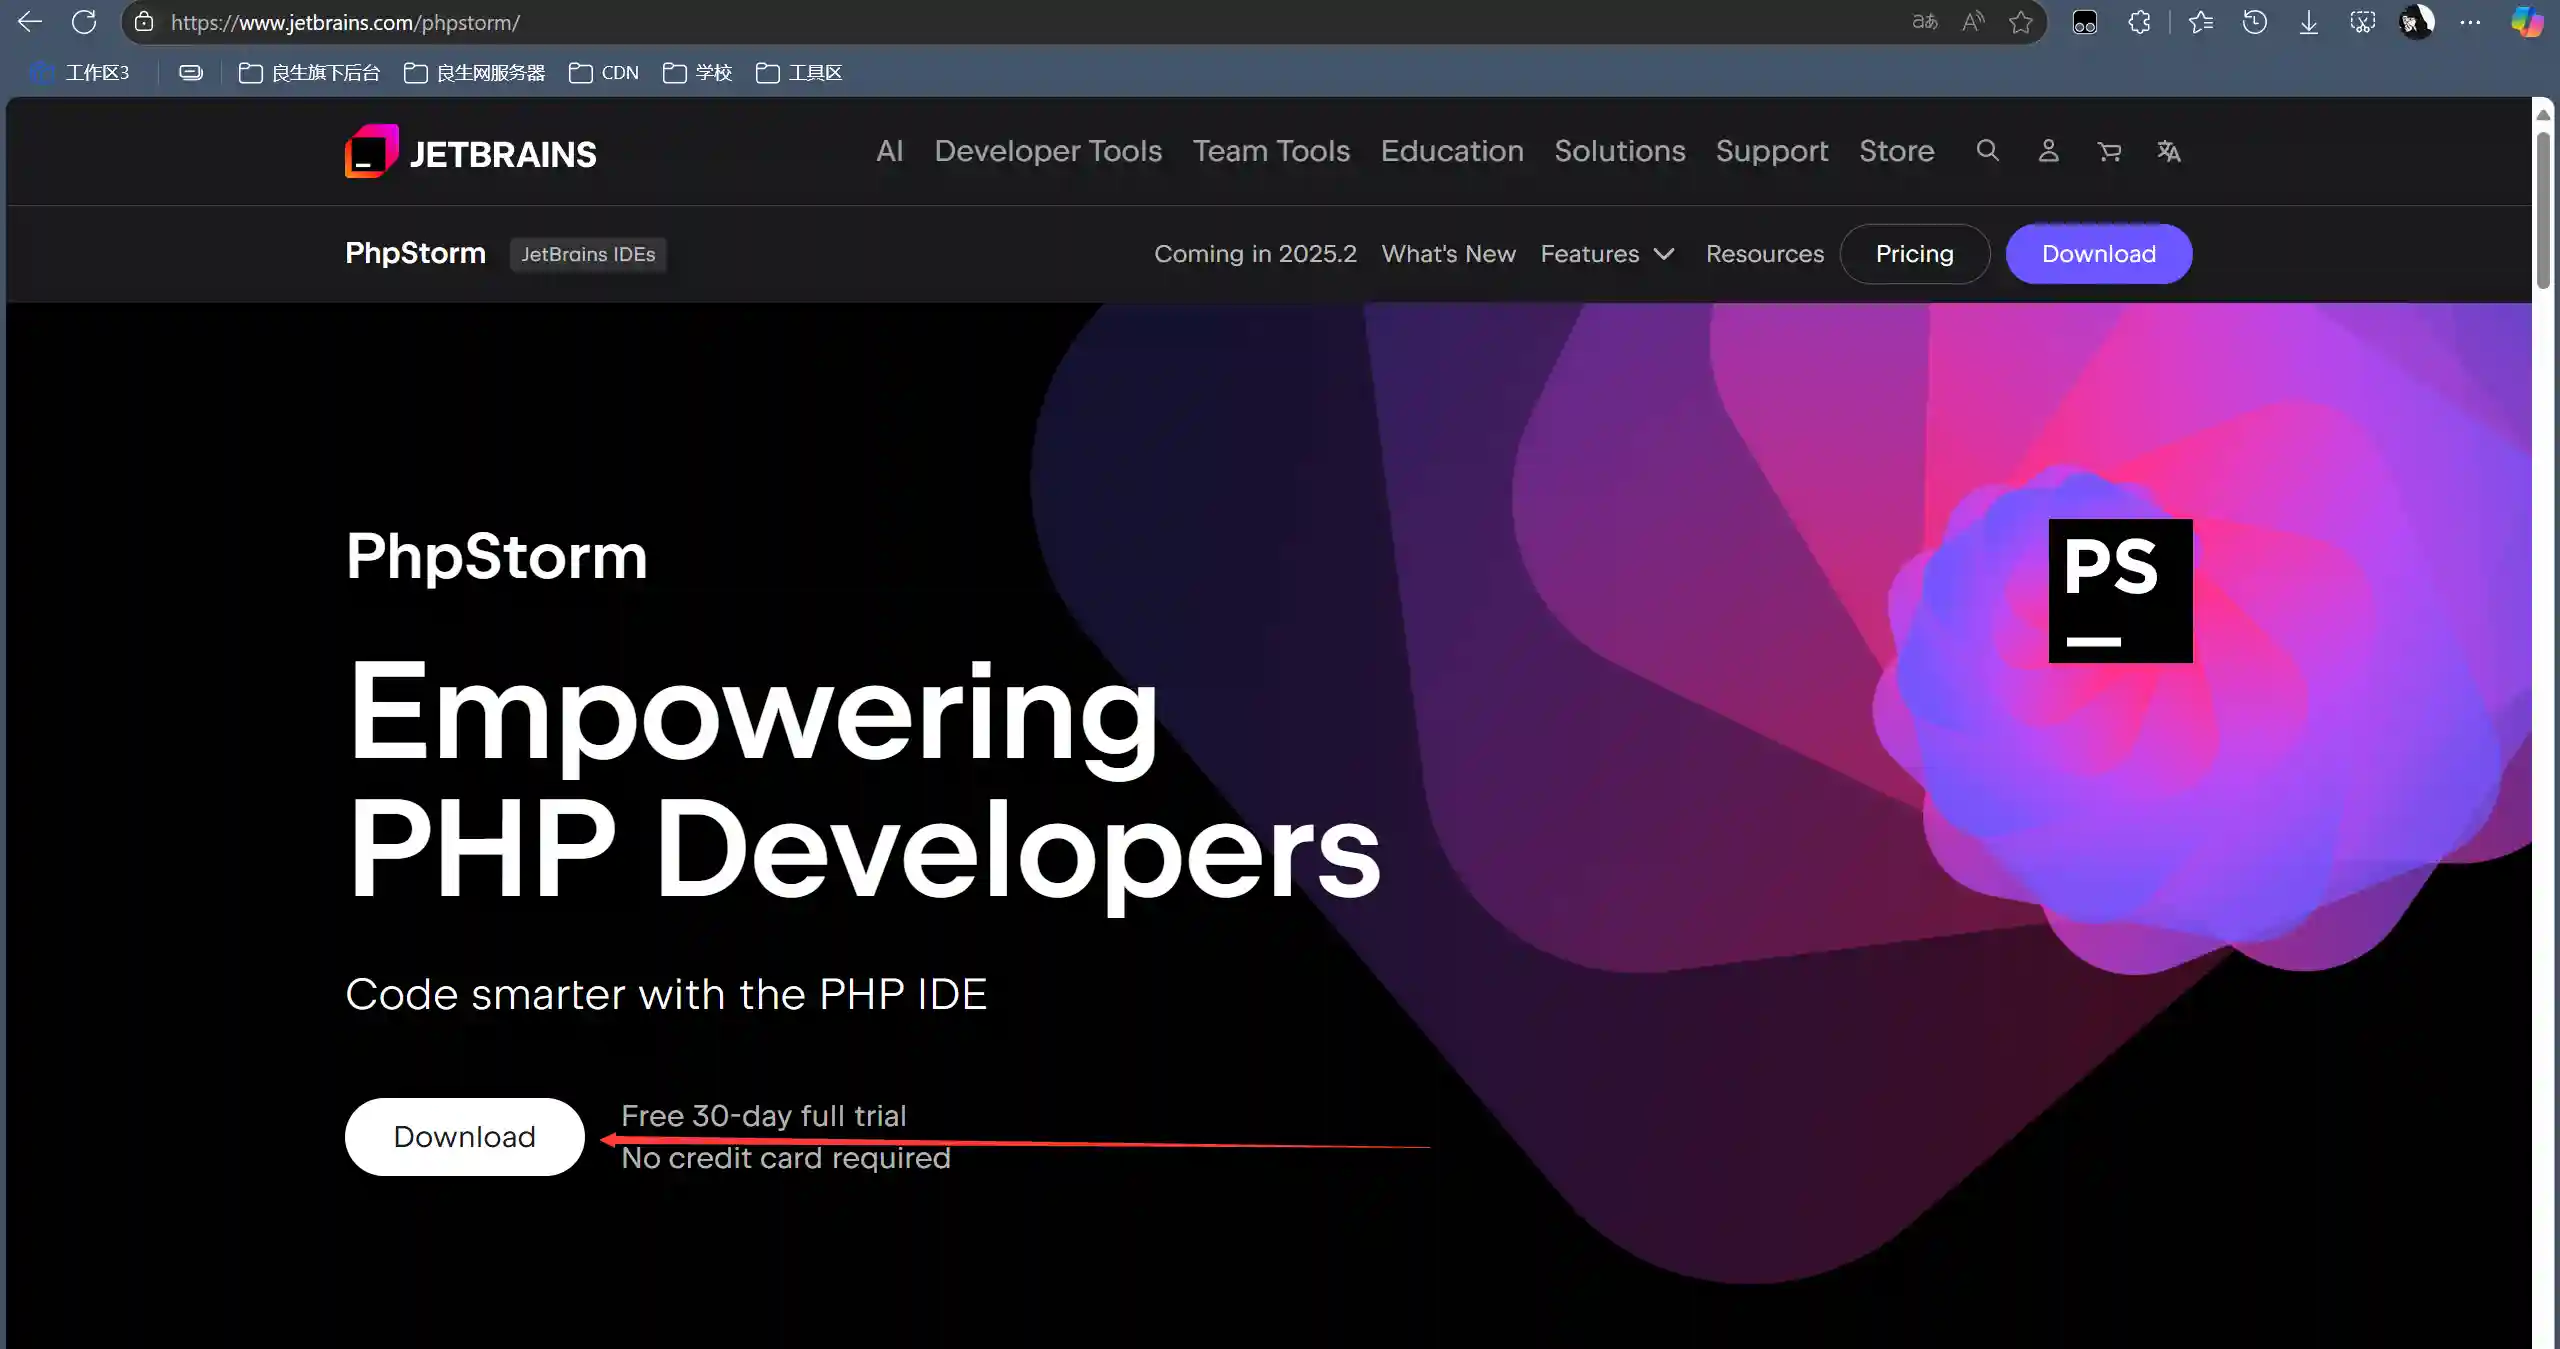Go to the Store menu item
Screen dimensions: 2560x1349
point(1897,151)
